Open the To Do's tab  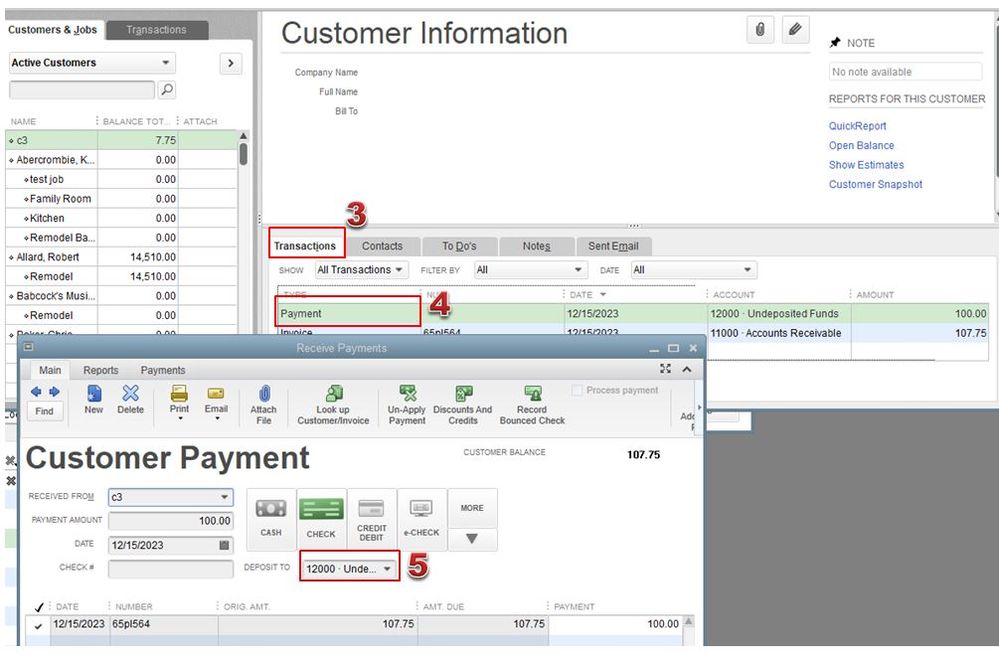point(459,246)
